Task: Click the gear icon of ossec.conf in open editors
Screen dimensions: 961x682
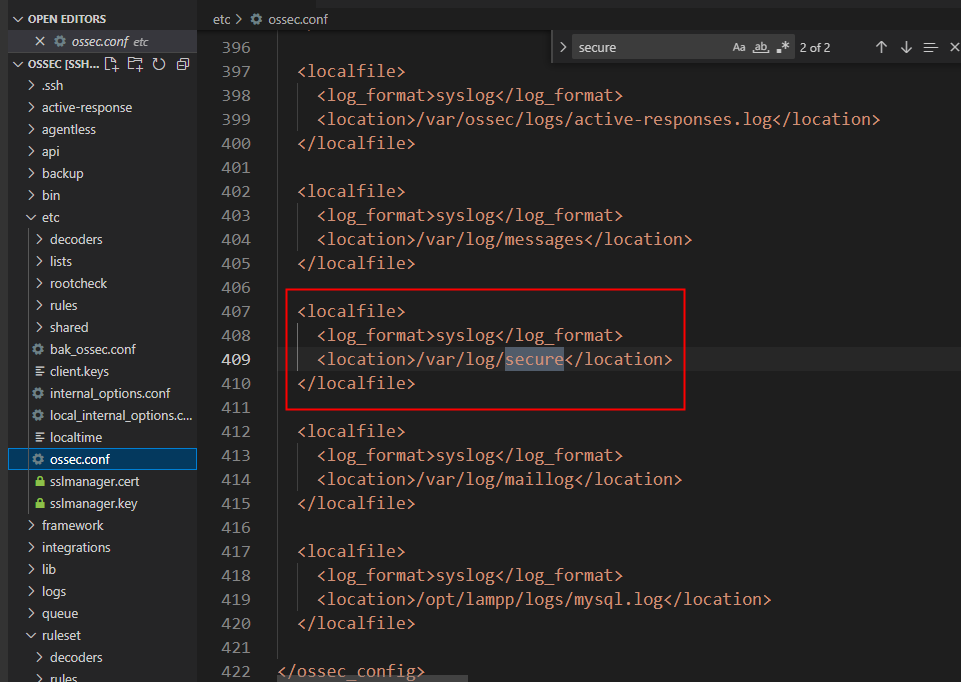Action: pos(60,41)
